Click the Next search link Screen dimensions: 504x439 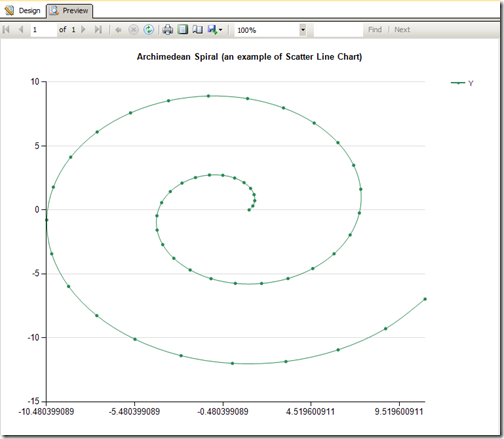402,30
